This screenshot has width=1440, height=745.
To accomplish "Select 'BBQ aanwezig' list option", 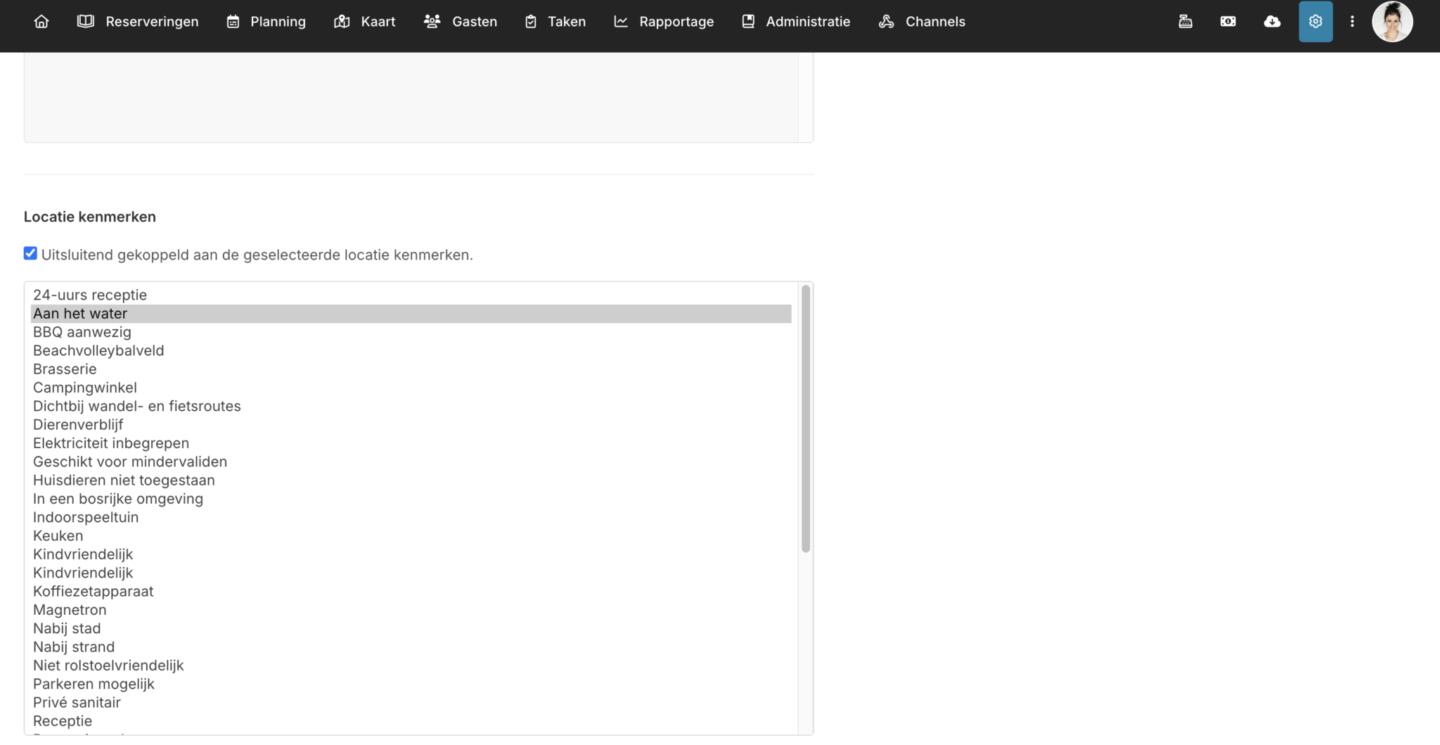I will (82, 332).
